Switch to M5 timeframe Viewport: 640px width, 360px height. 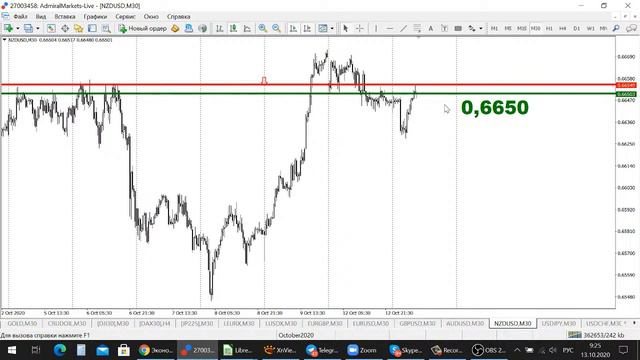coord(508,28)
